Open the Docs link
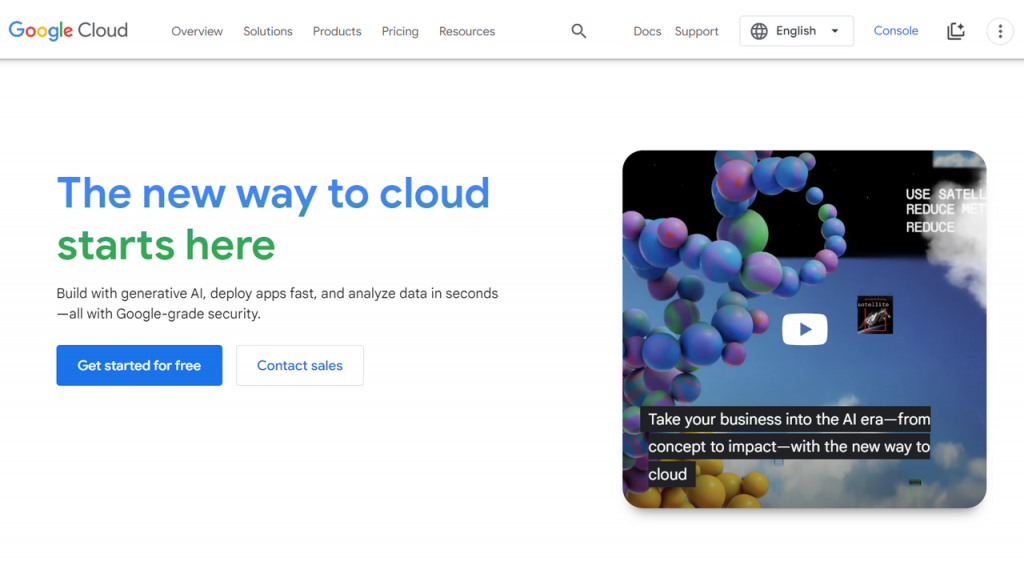This screenshot has width=1024, height=562. pos(647,31)
